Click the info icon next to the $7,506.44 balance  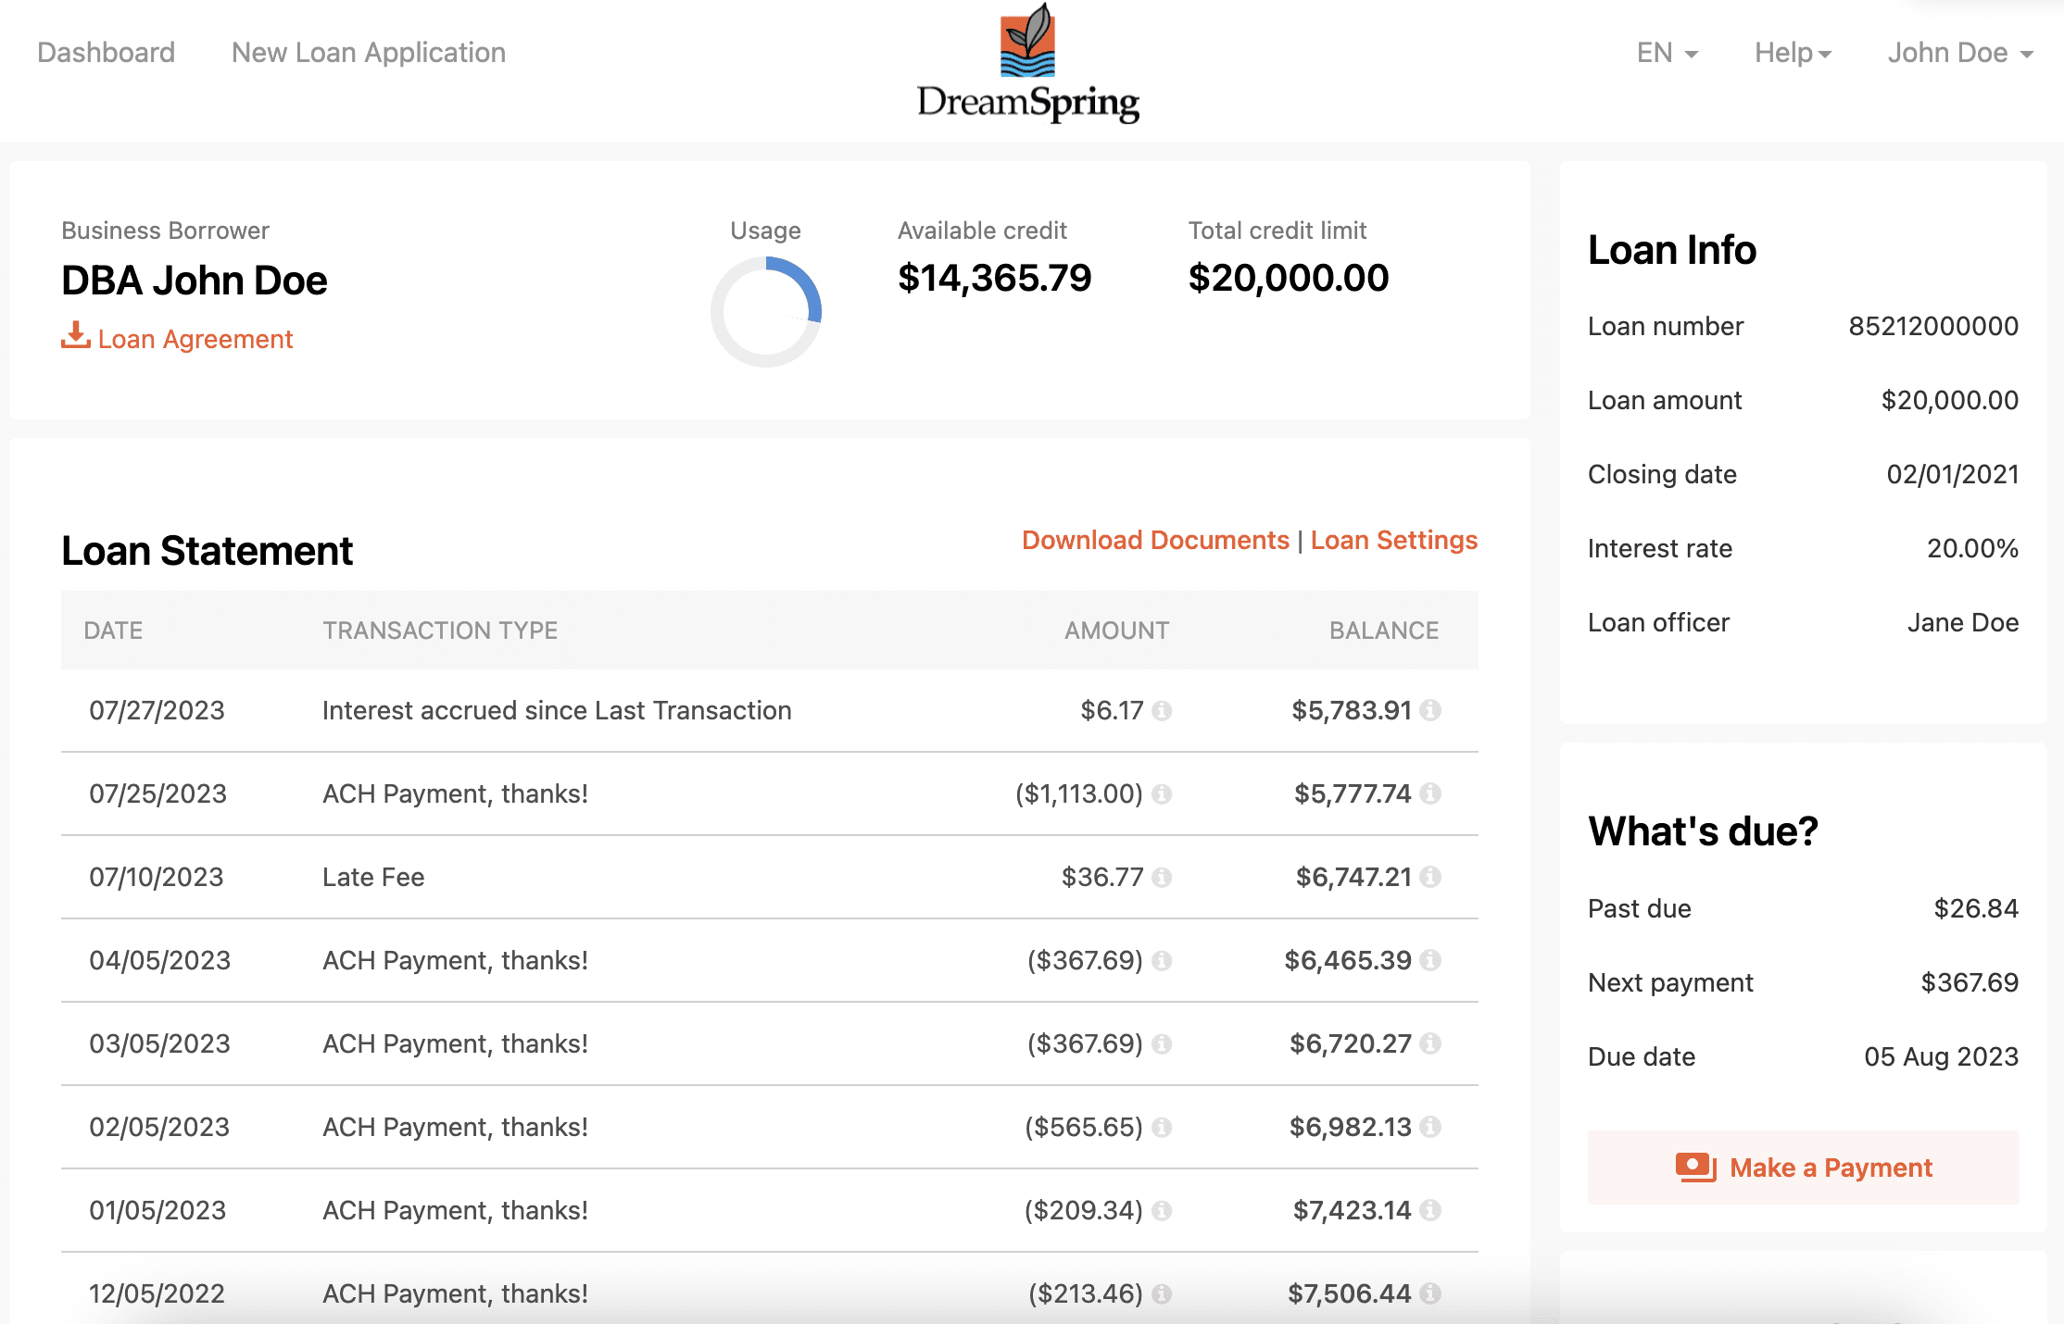(x=1430, y=1293)
